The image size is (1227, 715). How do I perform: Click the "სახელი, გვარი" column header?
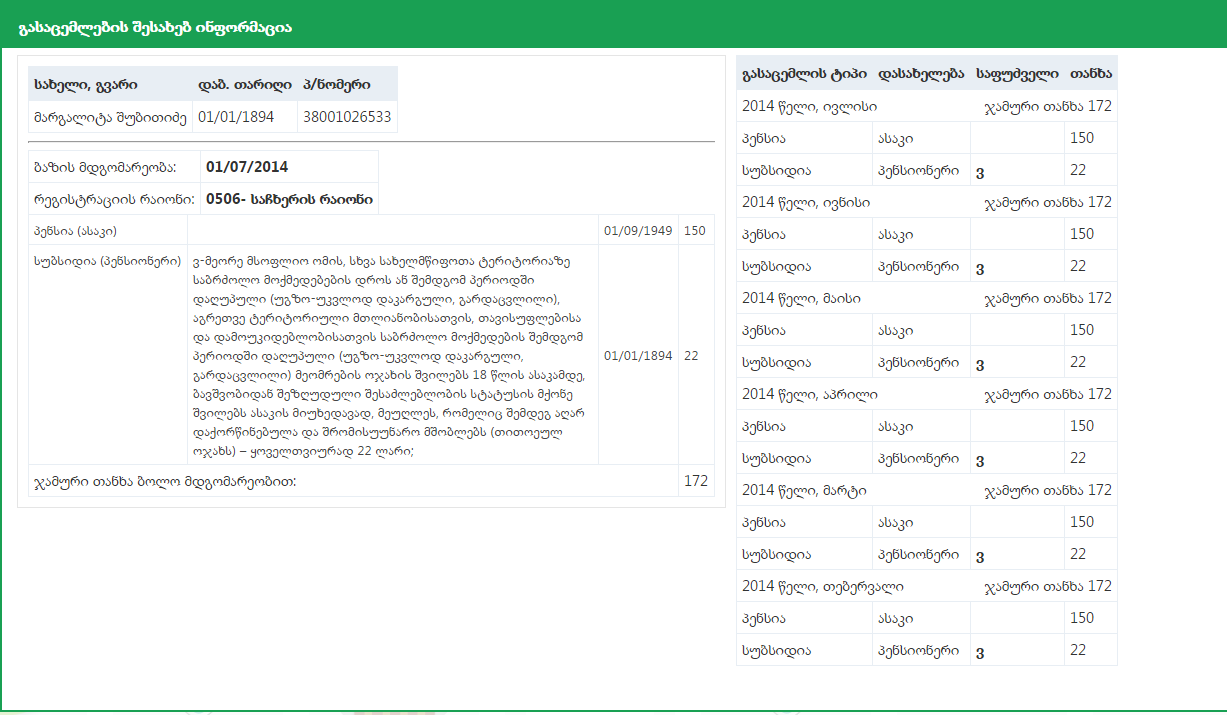click(86, 84)
